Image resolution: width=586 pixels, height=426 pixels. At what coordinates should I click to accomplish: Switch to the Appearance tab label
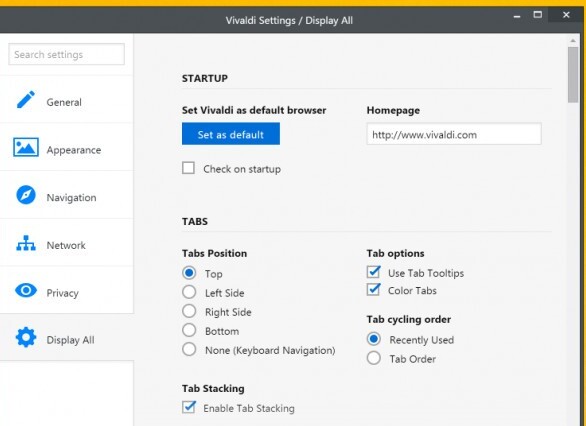(x=74, y=150)
